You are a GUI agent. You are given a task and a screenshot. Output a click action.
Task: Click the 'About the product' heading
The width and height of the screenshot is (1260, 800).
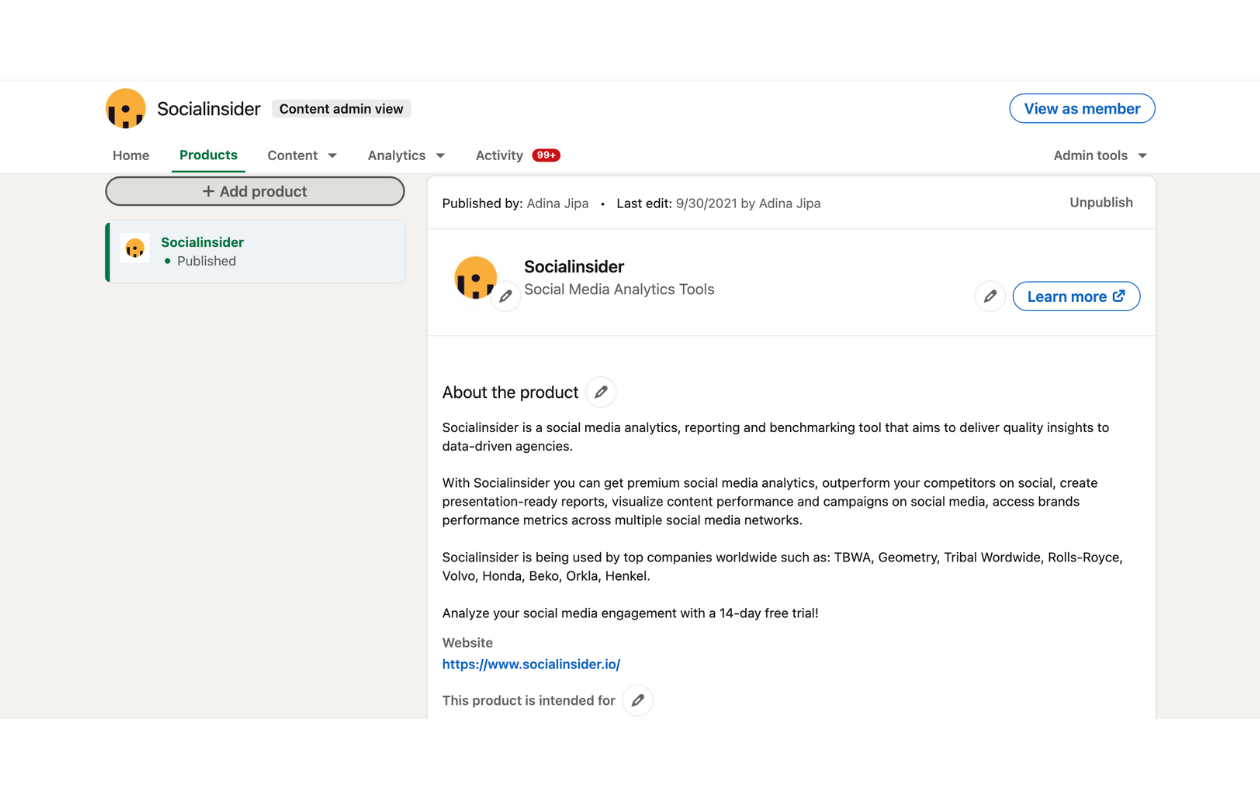tap(510, 392)
